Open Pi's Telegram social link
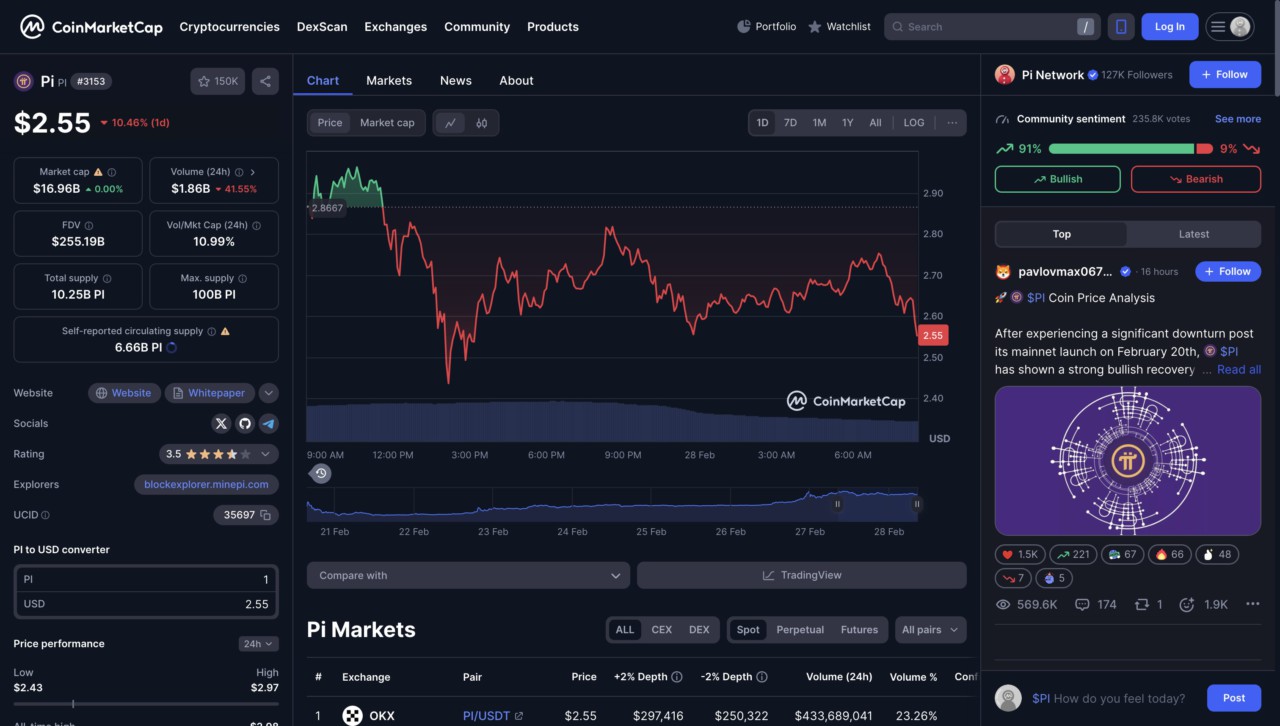This screenshot has width=1280, height=726. point(268,424)
